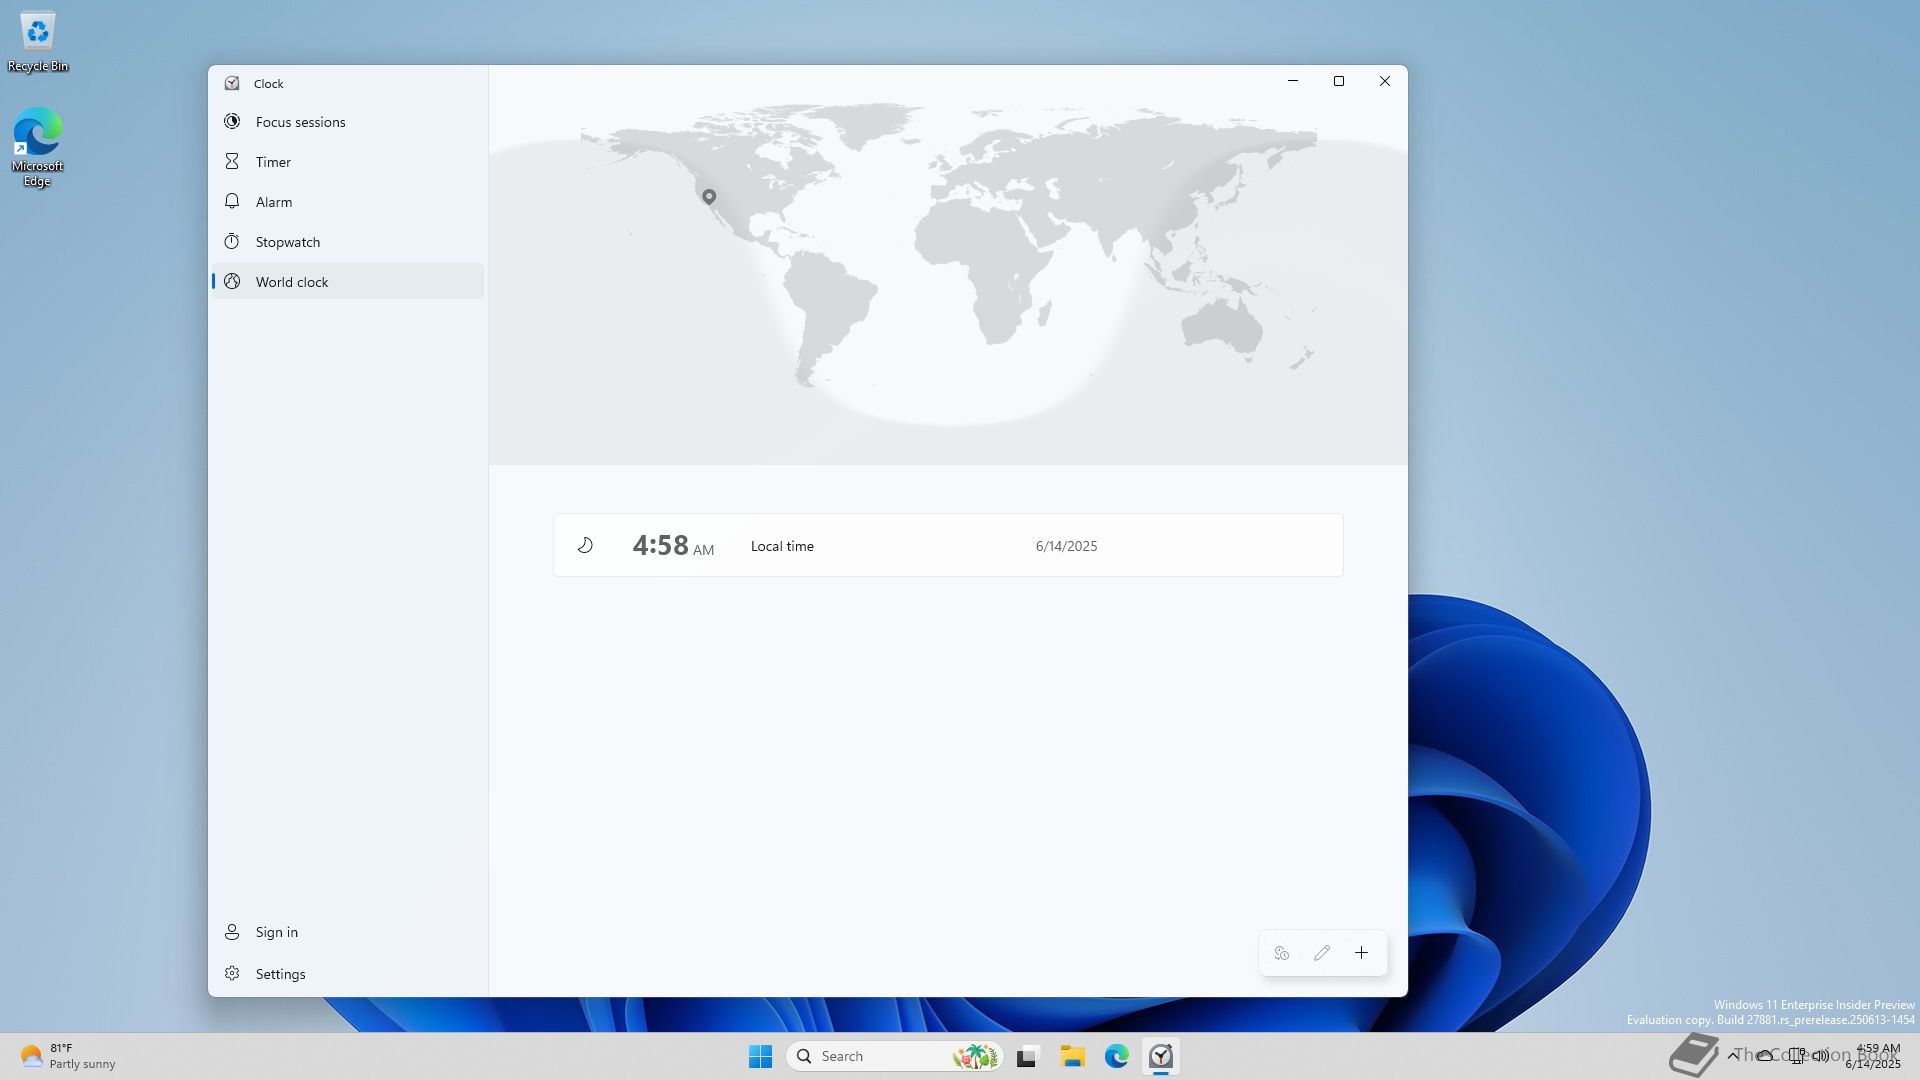Screen dimensions: 1920x1080
Task: Open taskbar clock and date flyout
Action: click(1875, 1056)
